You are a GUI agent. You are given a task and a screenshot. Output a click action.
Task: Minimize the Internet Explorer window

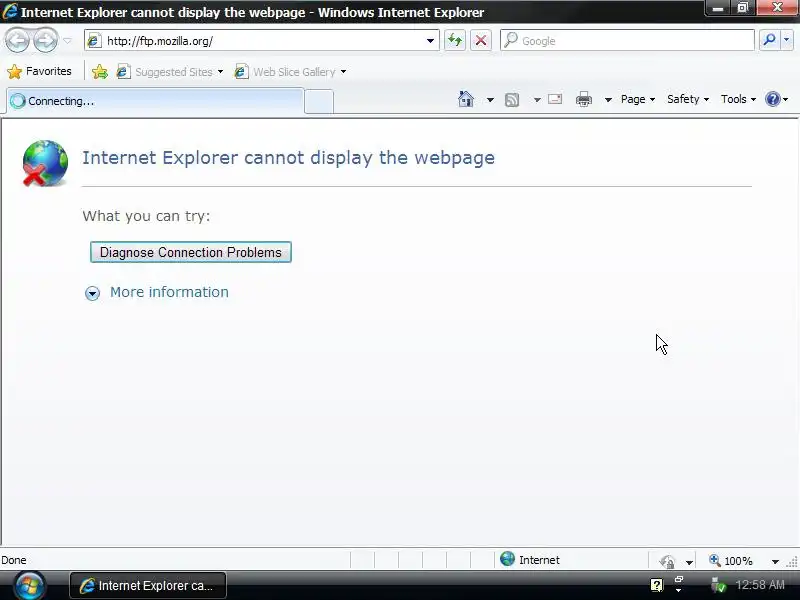(718, 8)
